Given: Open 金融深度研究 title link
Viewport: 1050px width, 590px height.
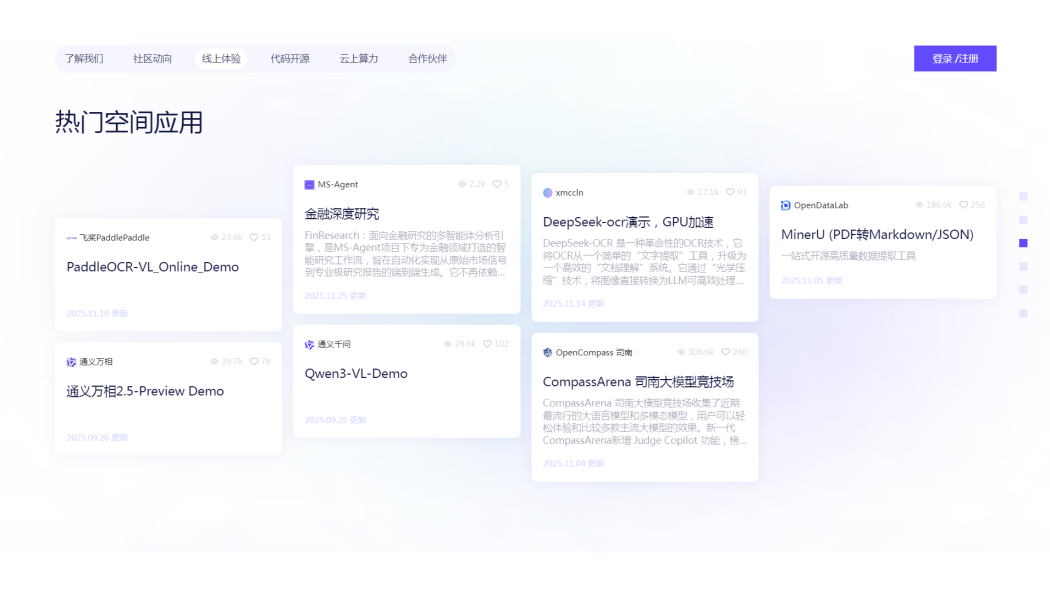Looking at the screenshot, I should click(342, 214).
